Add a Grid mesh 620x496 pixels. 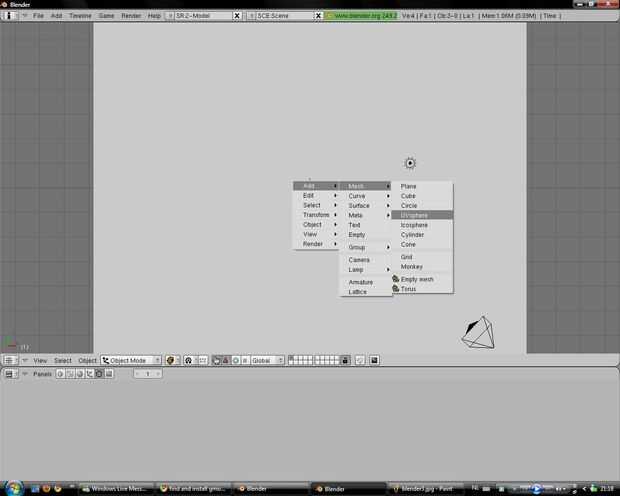422,257
